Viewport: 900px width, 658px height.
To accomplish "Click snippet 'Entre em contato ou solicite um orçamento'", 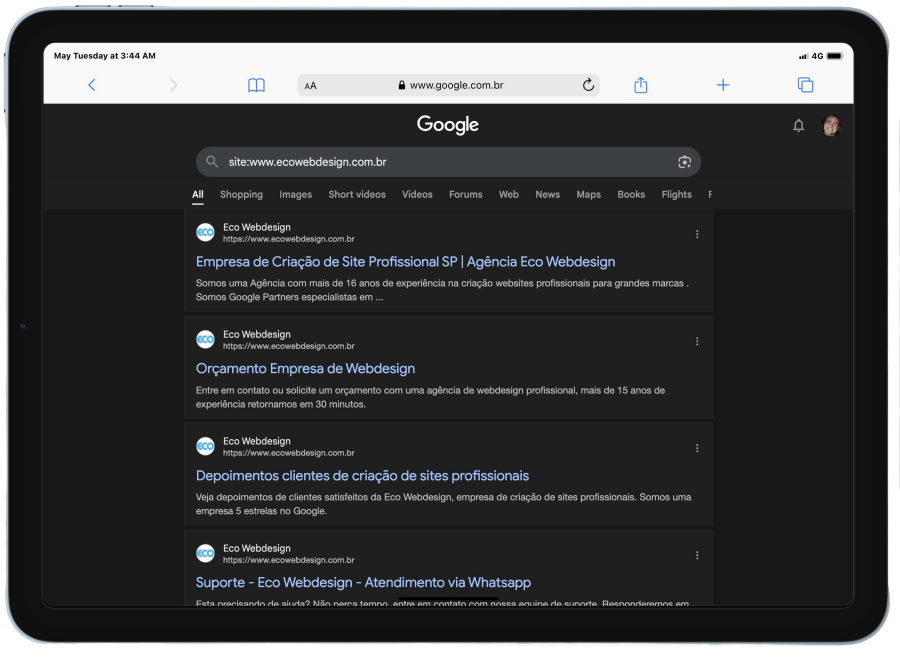I will click(430, 397).
